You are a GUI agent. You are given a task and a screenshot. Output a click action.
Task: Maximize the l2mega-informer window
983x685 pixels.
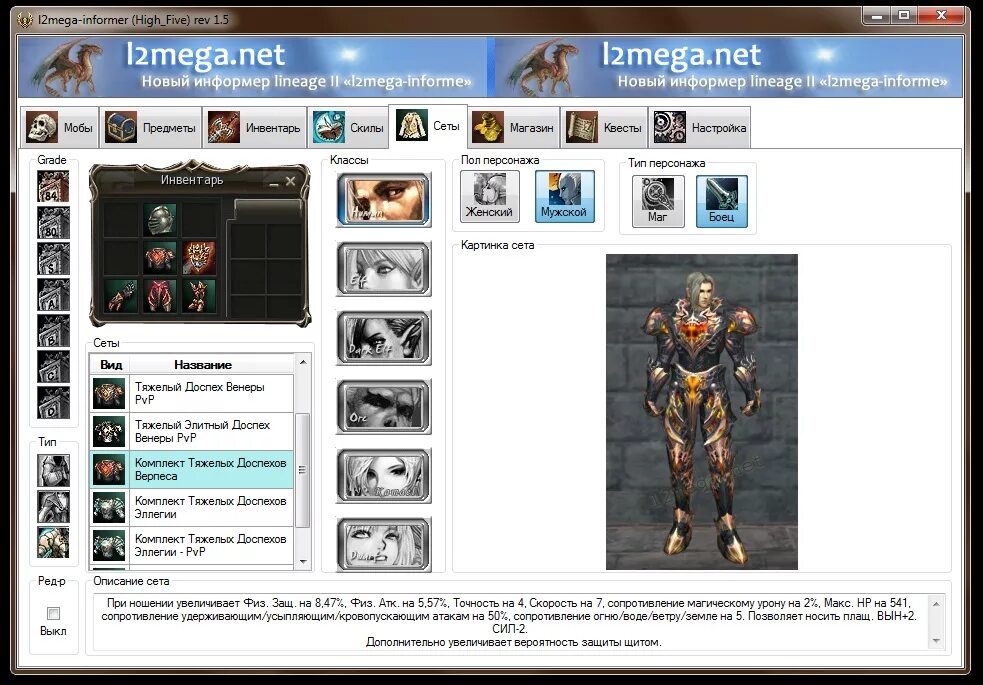coord(904,15)
